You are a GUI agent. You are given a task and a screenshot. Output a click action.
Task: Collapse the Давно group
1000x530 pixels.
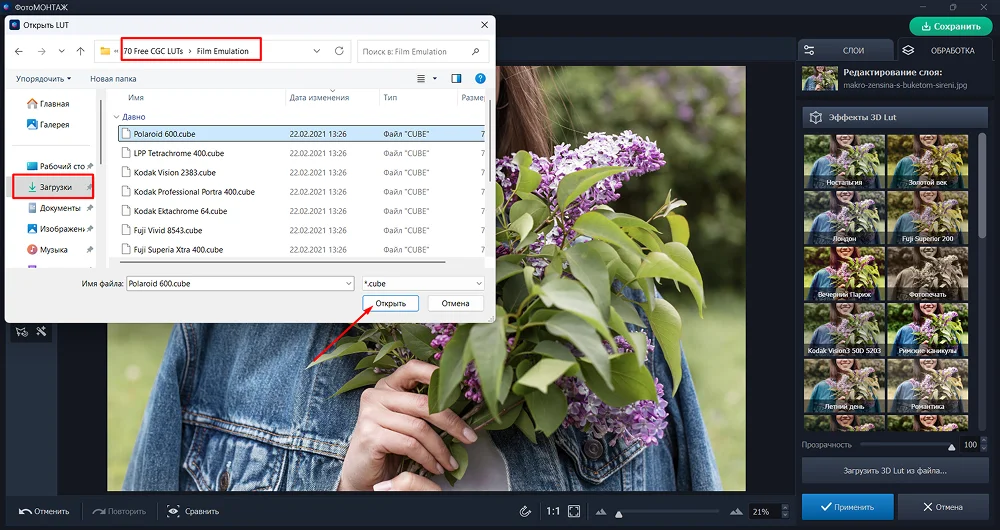[x=116, y=117]
